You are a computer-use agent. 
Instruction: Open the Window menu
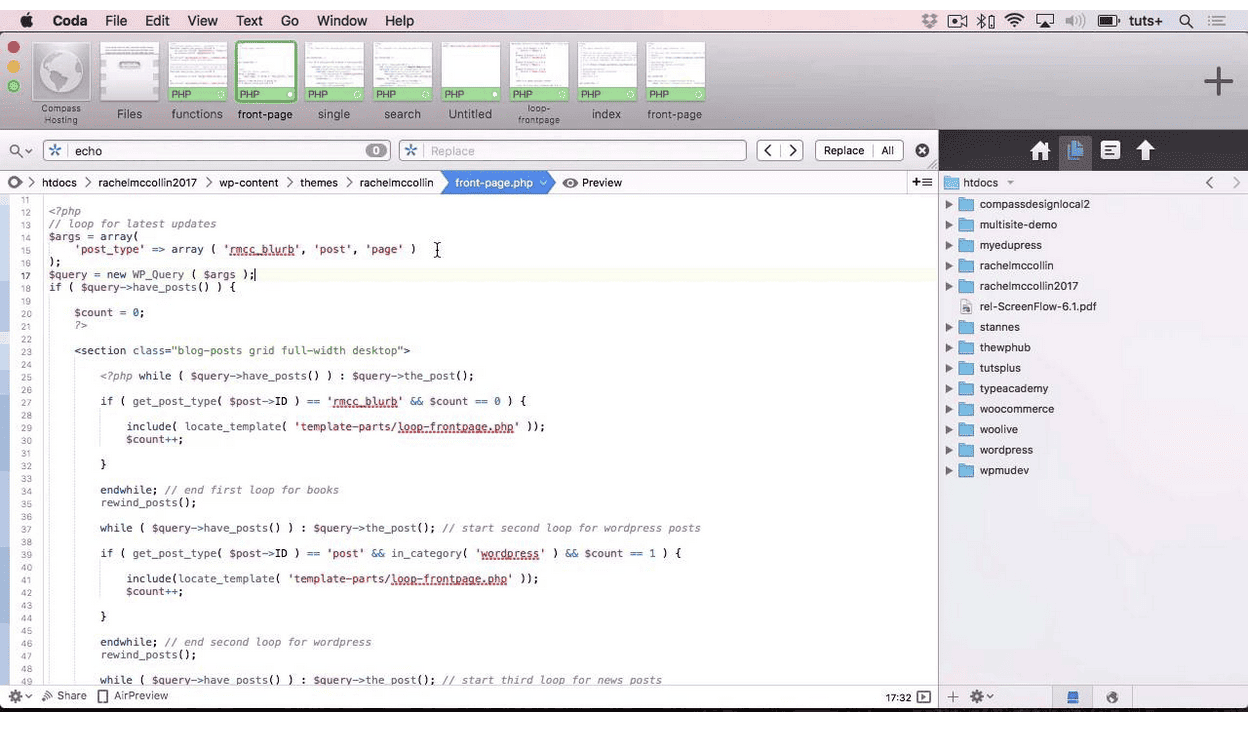[x=342, y=21]
